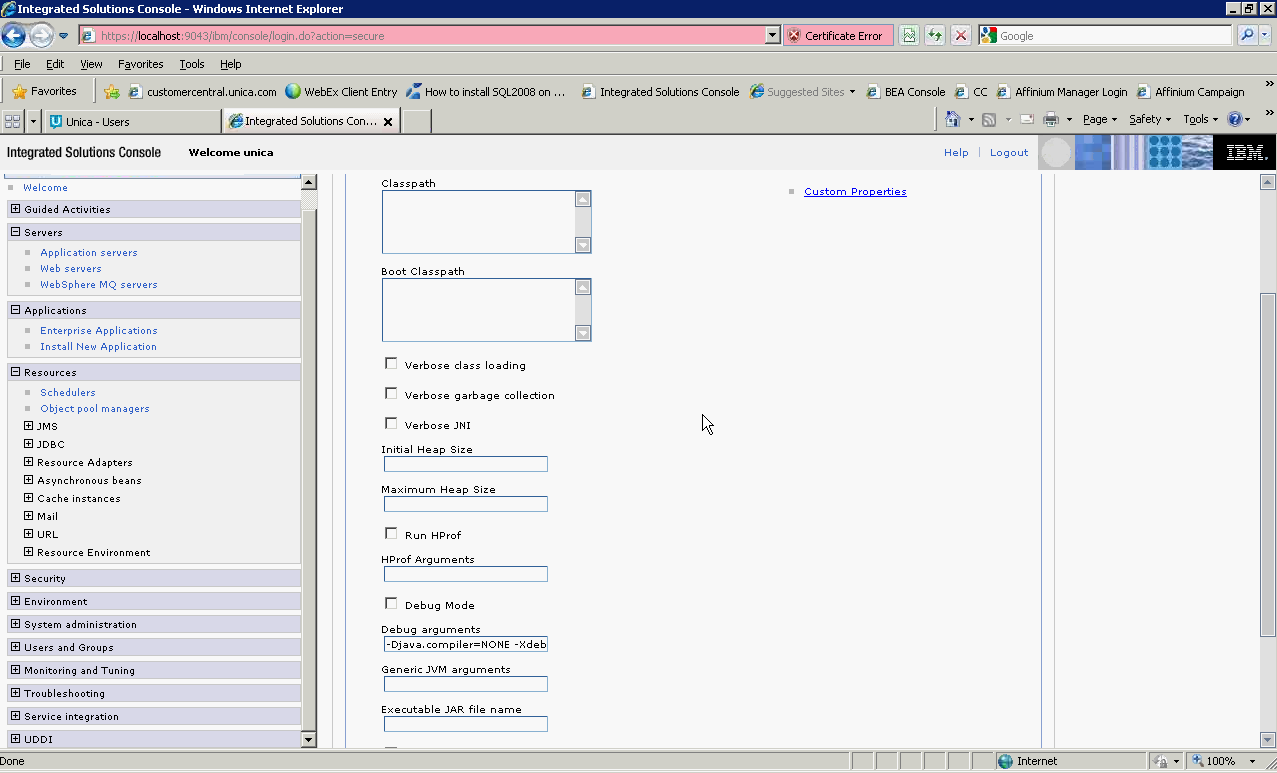Open the zoom level control at bottom right

pyautogui.click(x=1222, y=760)
